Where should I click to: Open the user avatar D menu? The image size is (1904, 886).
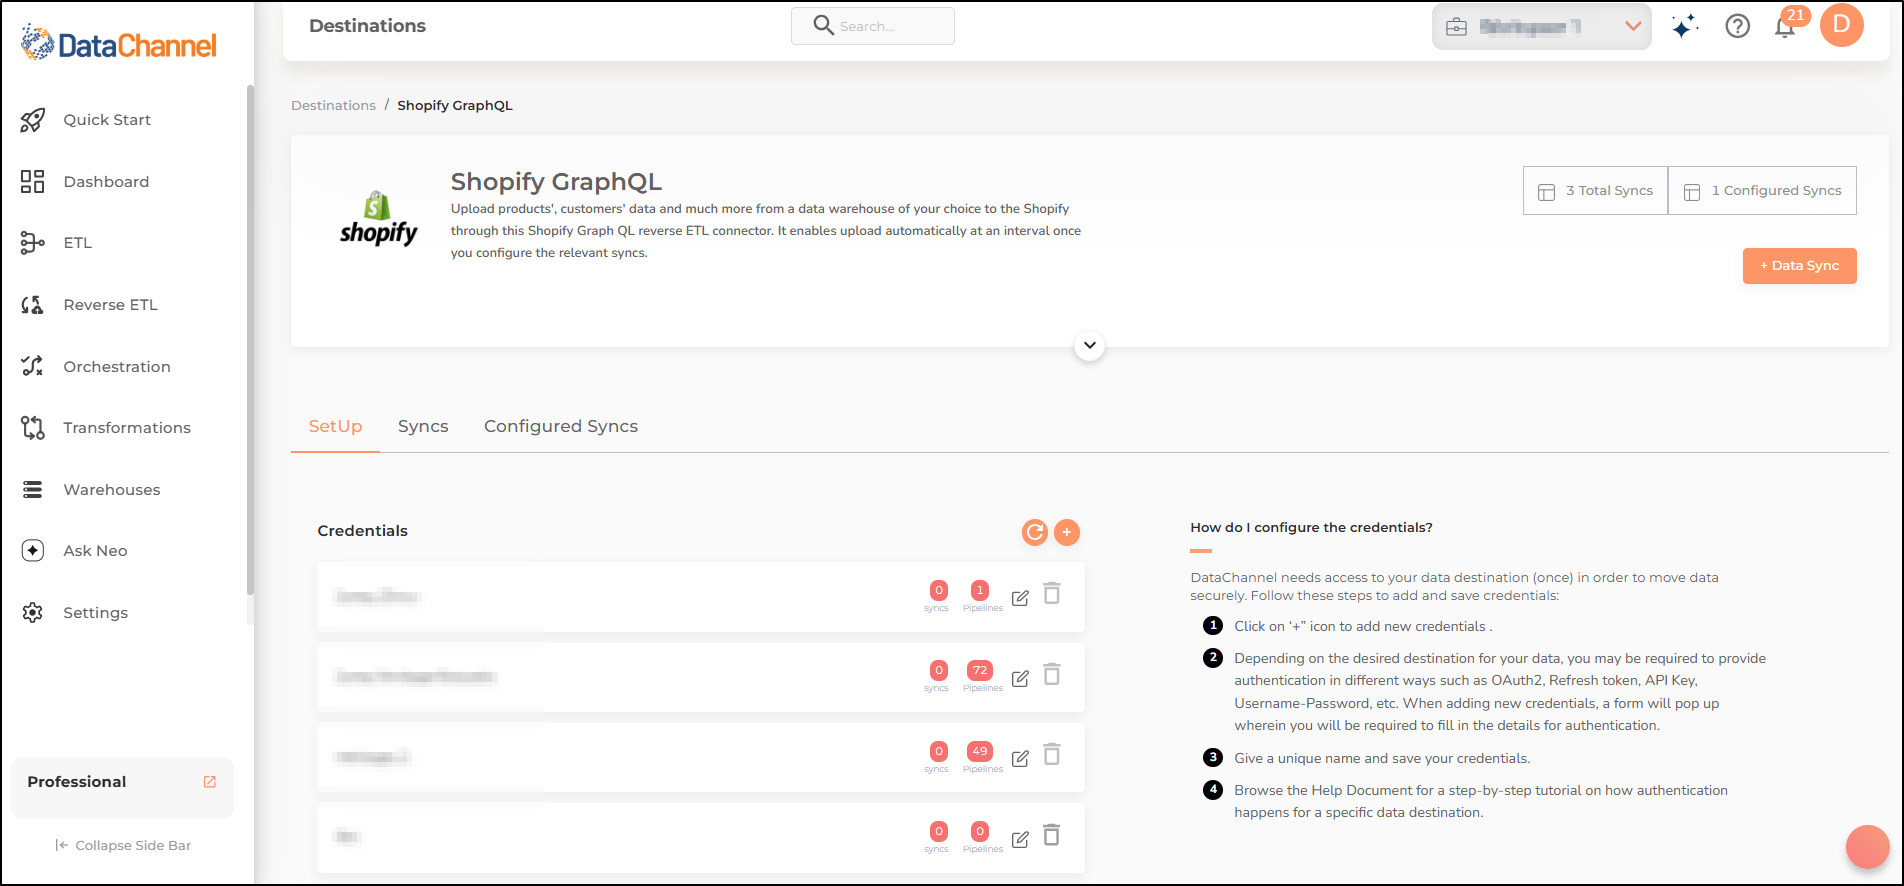click(x=1842, y=25)
